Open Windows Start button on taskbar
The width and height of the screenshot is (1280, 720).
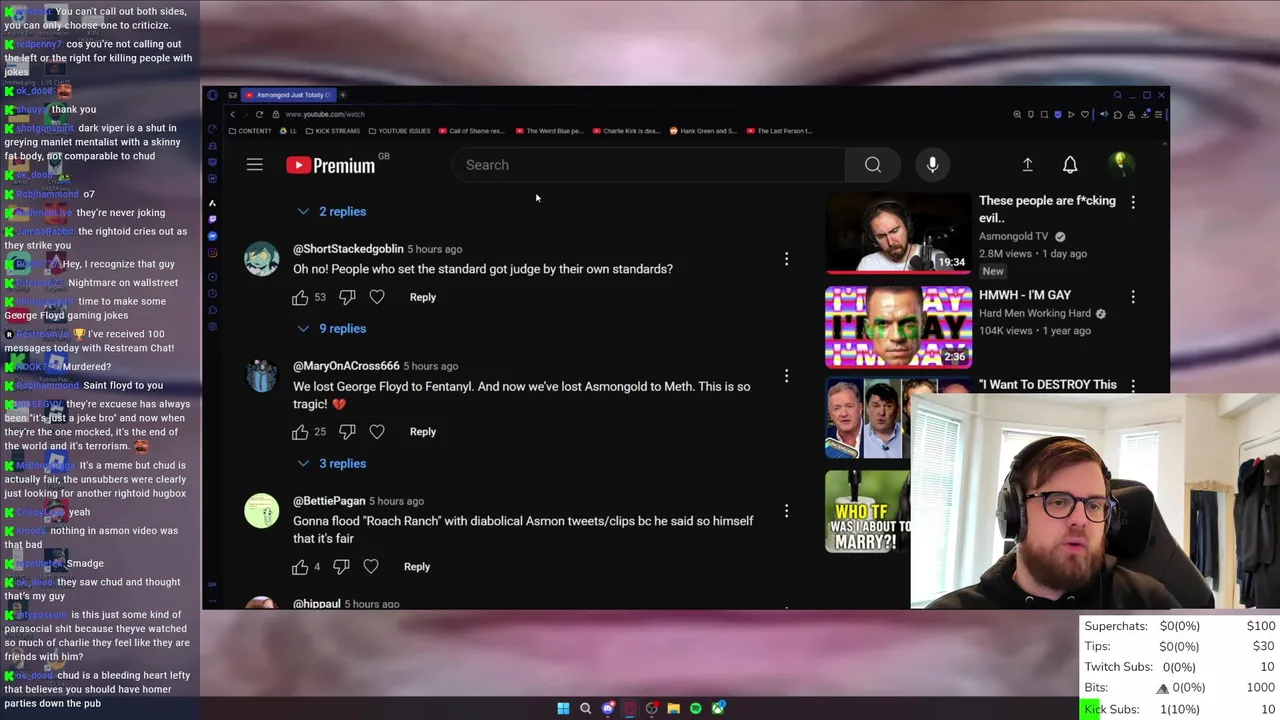[x=563, y=708]
